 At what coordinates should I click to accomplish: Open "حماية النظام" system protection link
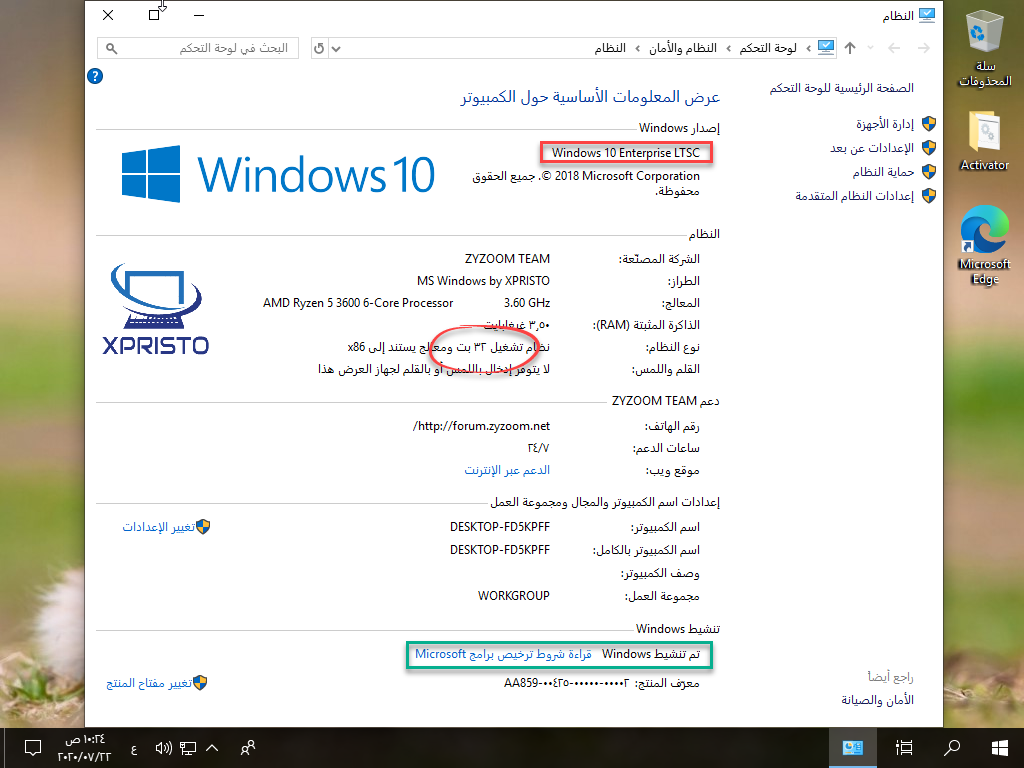(x=883, y=172)
